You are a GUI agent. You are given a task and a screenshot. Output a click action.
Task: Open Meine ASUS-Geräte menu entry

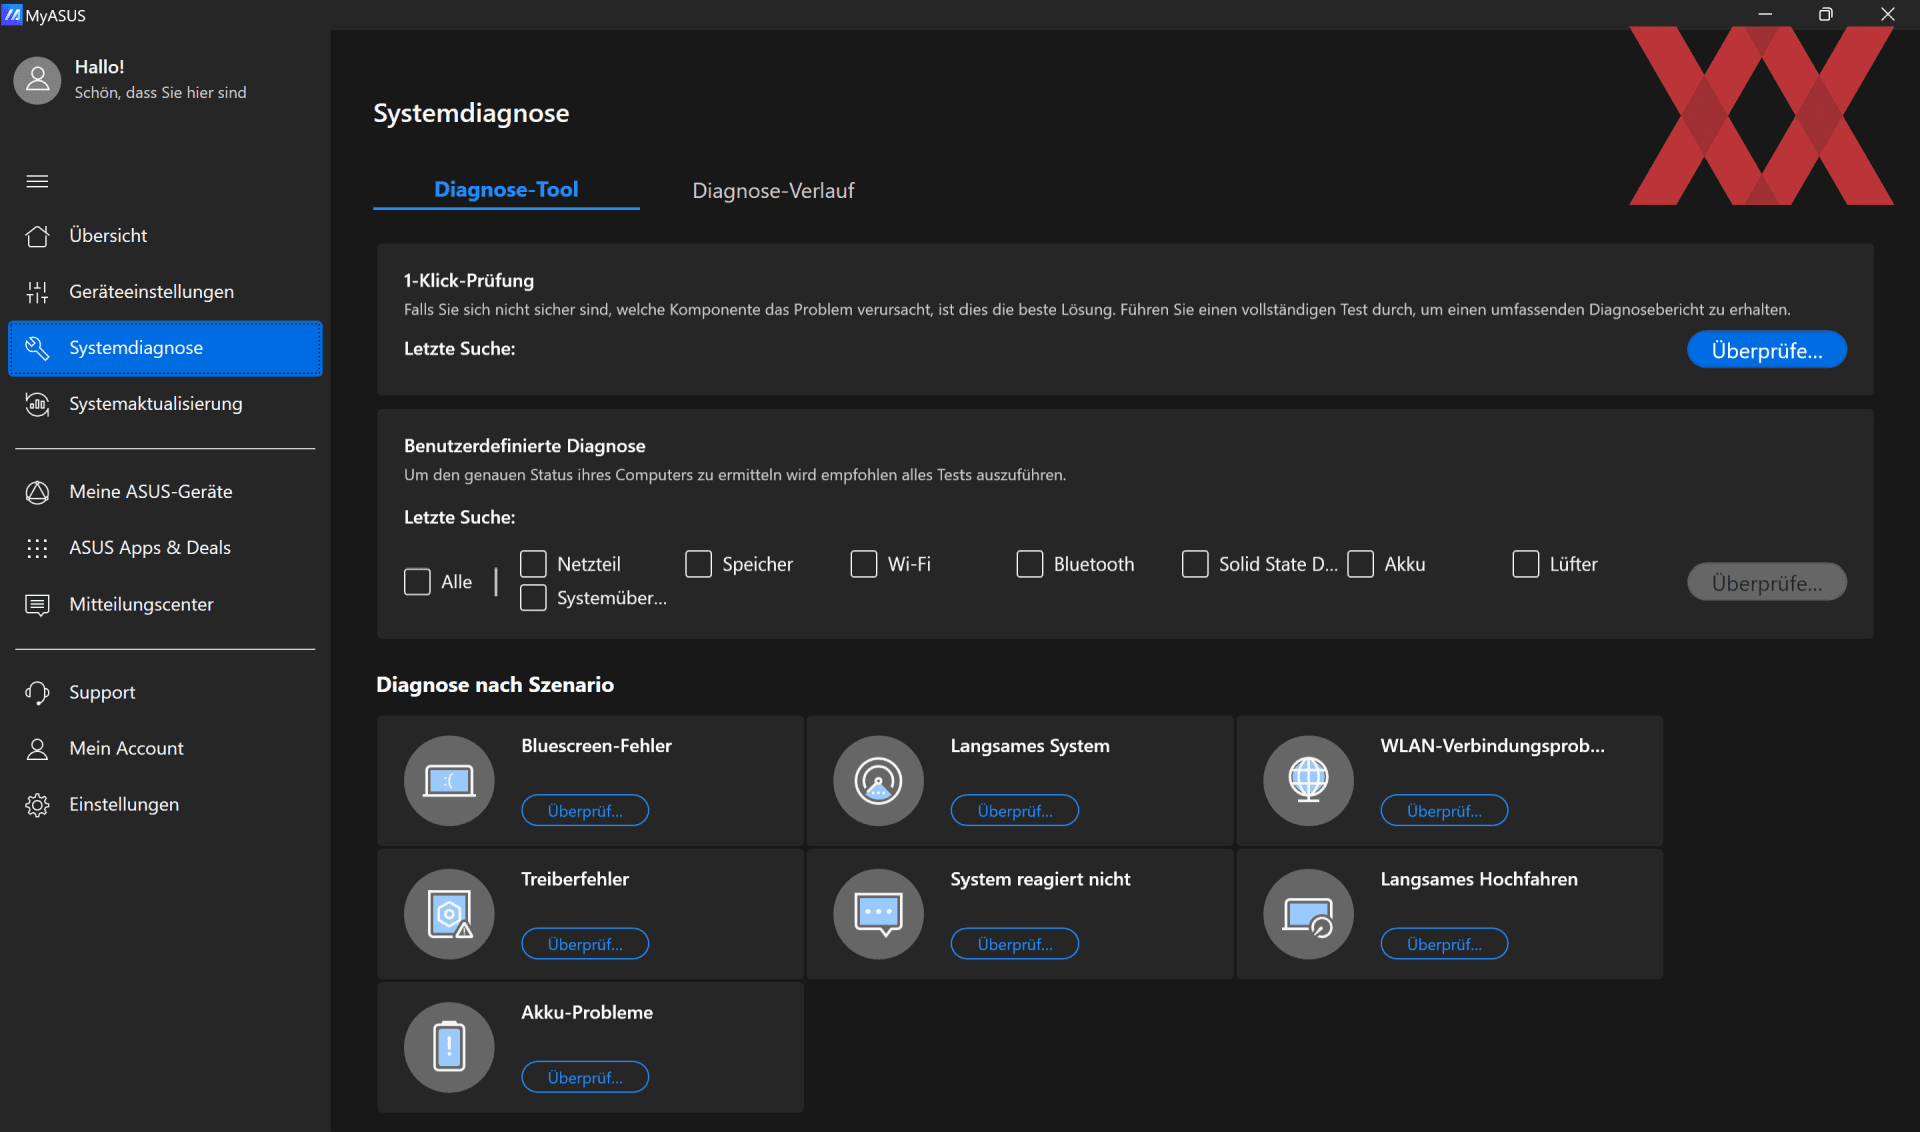(165, 492)
